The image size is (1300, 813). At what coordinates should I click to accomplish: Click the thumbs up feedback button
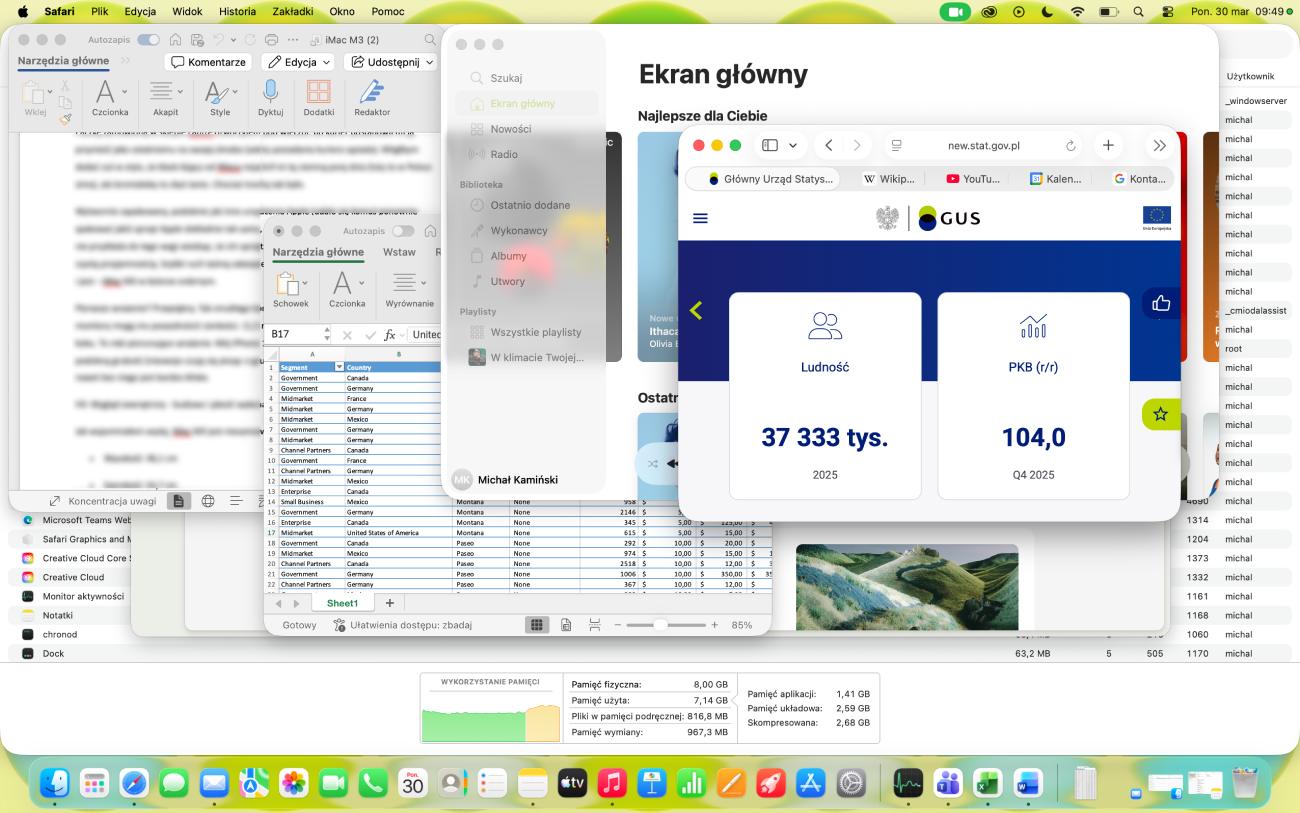1160,303
